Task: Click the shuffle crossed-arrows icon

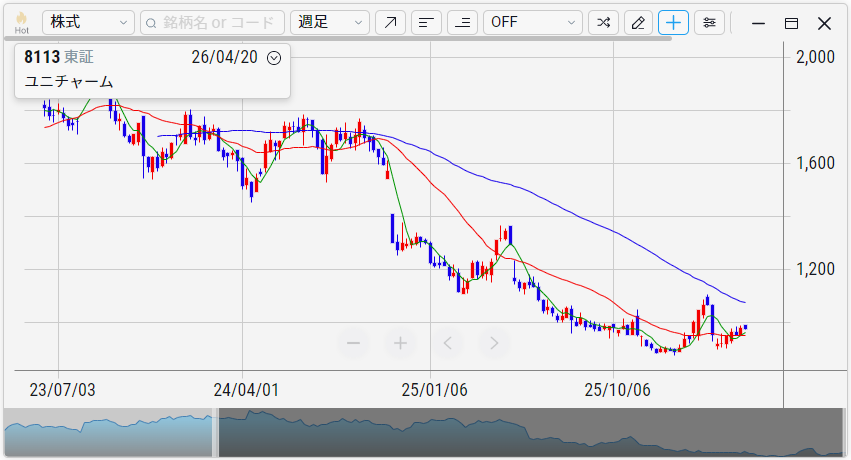Action: click(603, 23)
